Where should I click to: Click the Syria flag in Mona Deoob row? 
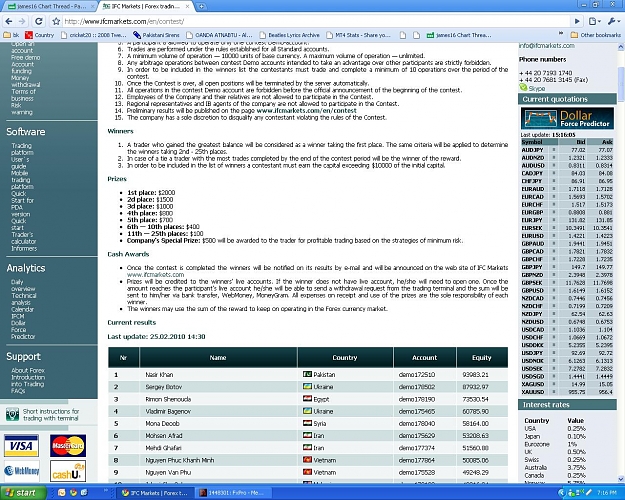tap(307, 423)
